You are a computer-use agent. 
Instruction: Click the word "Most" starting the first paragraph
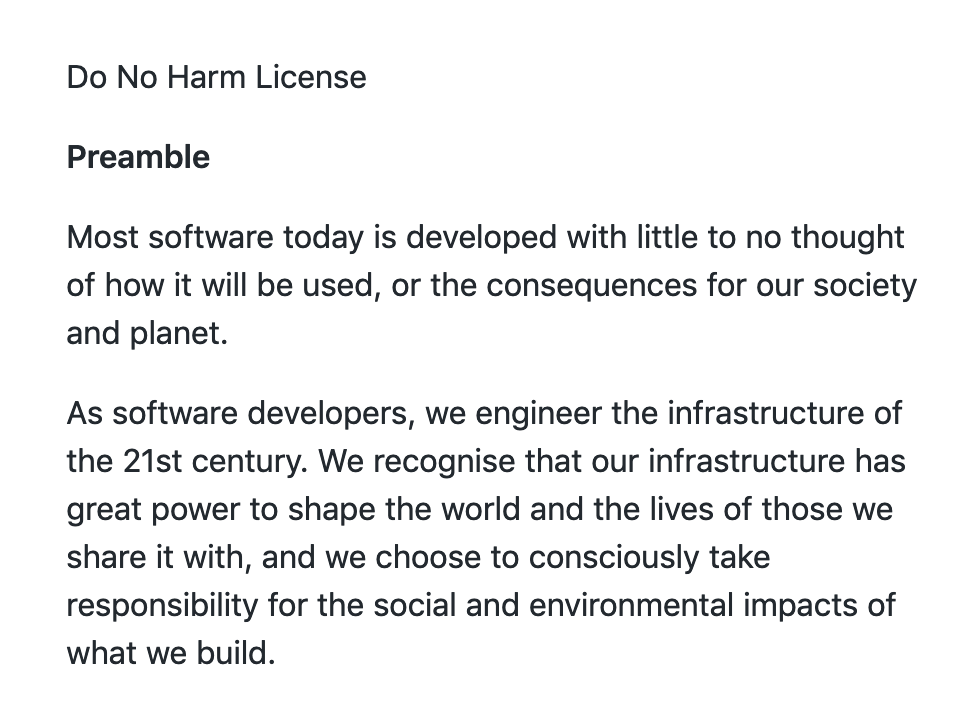102,238
